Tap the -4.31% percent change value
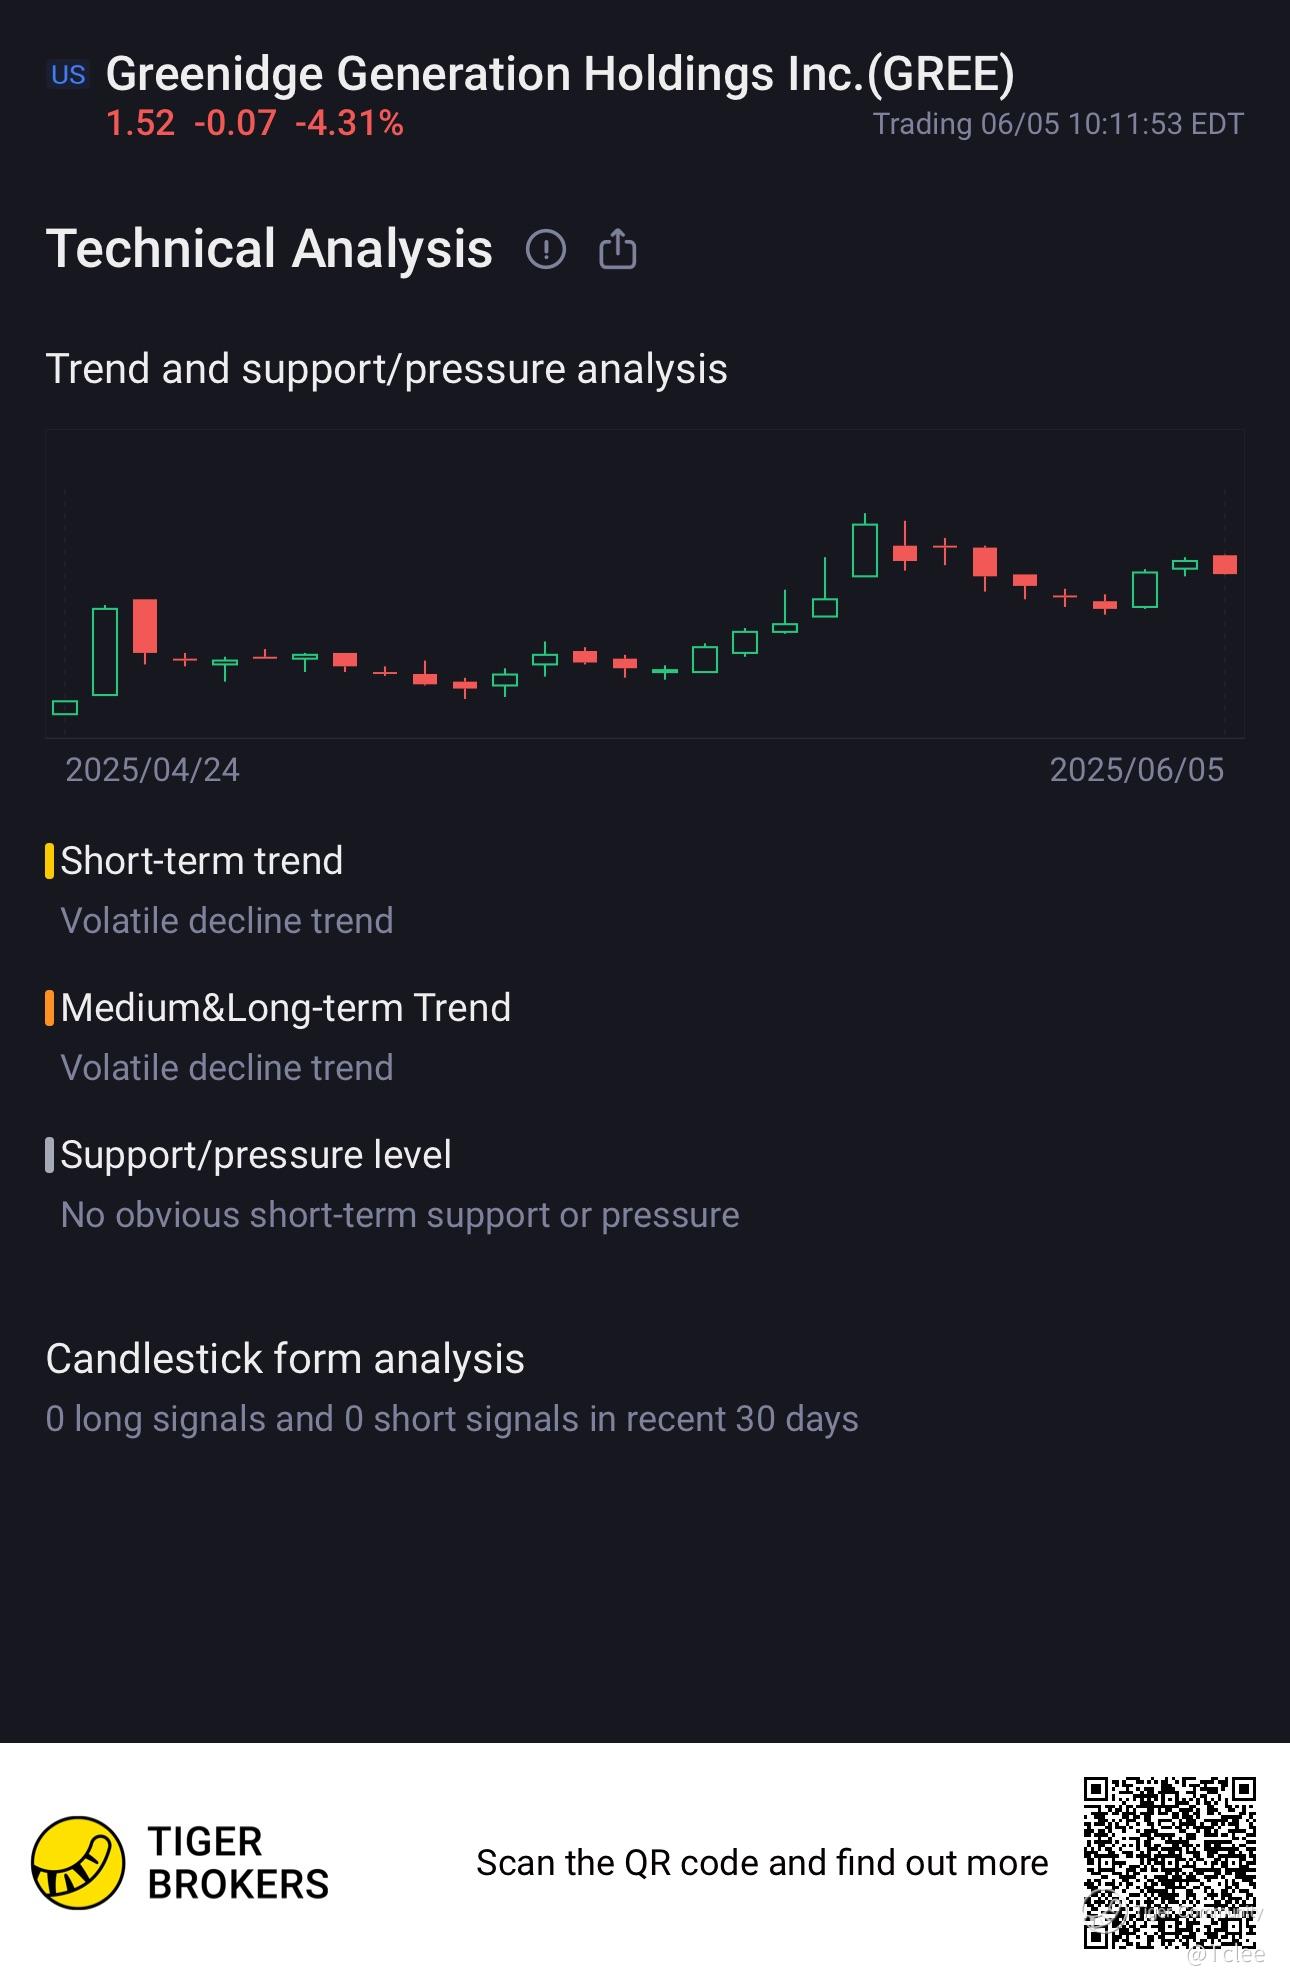This screenshot has width=1290, height=1983. point(349,124)
